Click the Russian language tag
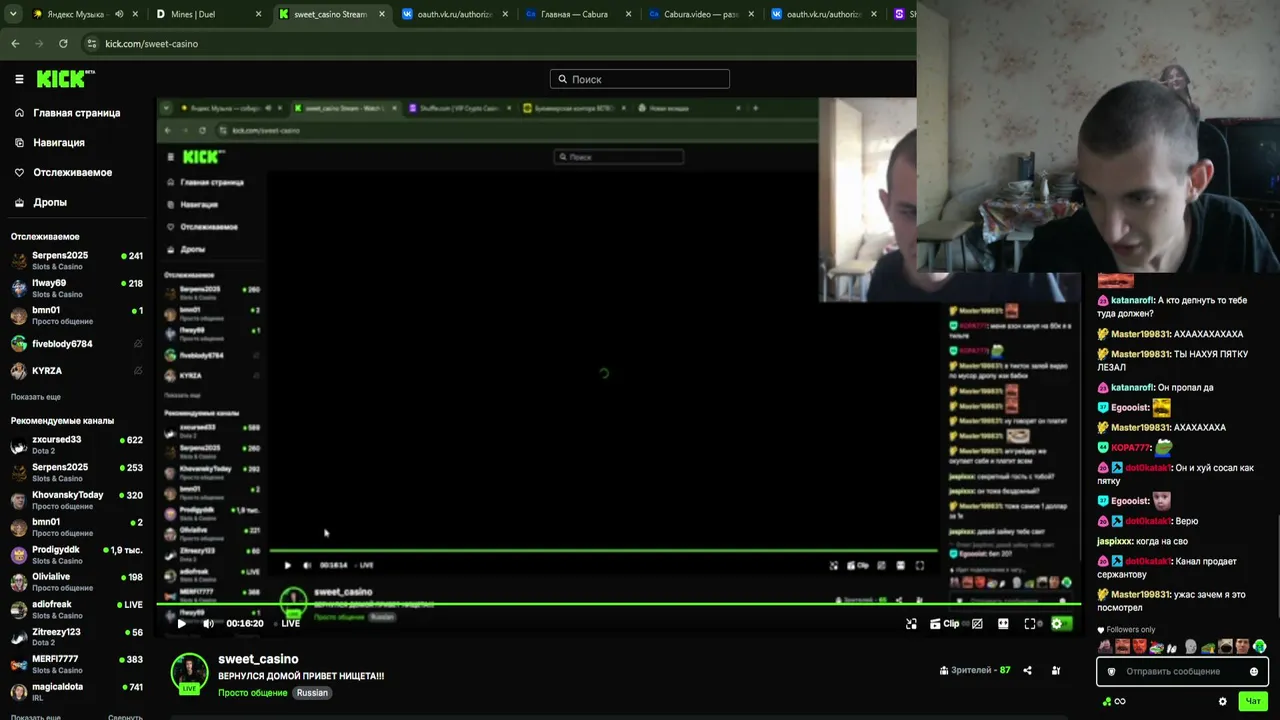The width and height of the screenshot is (1280, 720). 312,693
